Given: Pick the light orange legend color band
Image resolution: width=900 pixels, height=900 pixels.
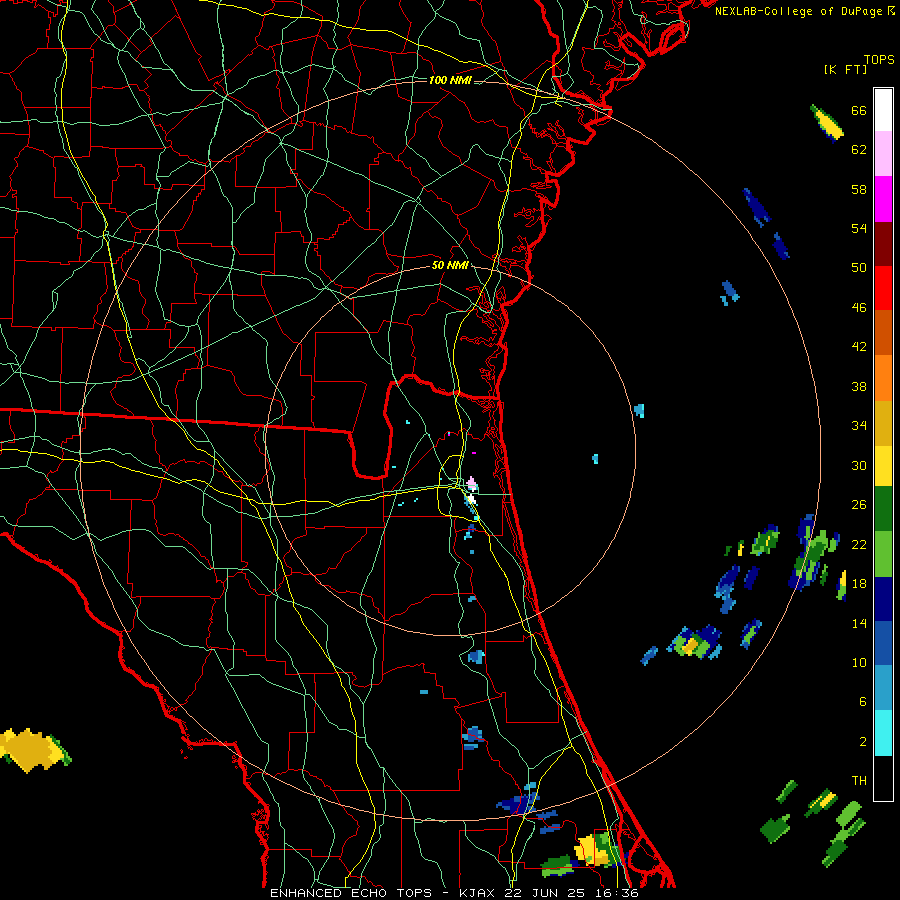Looking at the screenshot, I should [x=883, y=378].
